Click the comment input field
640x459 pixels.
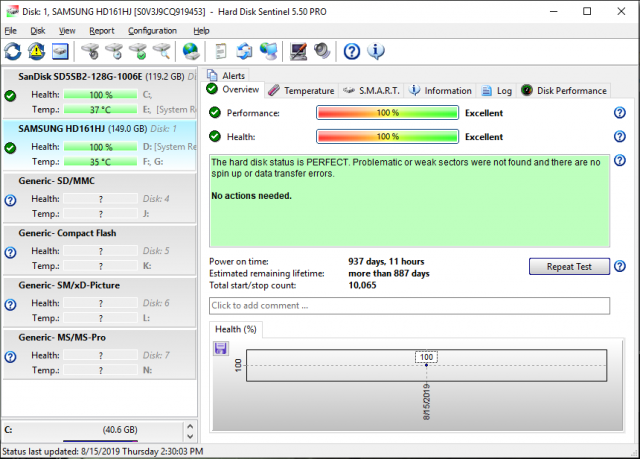pyautogui.click(x=409, y=305)
